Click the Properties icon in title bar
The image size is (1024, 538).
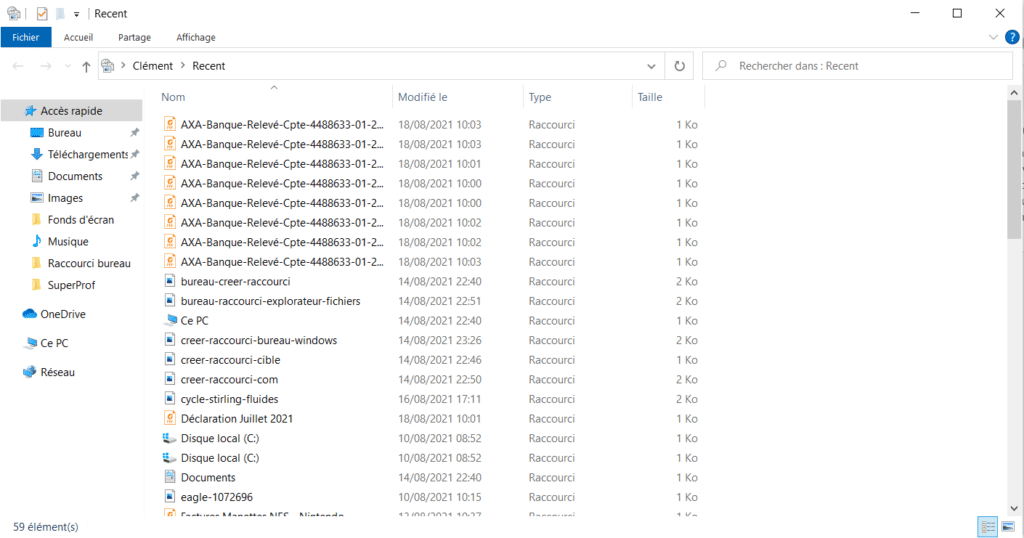click(41, 14)
